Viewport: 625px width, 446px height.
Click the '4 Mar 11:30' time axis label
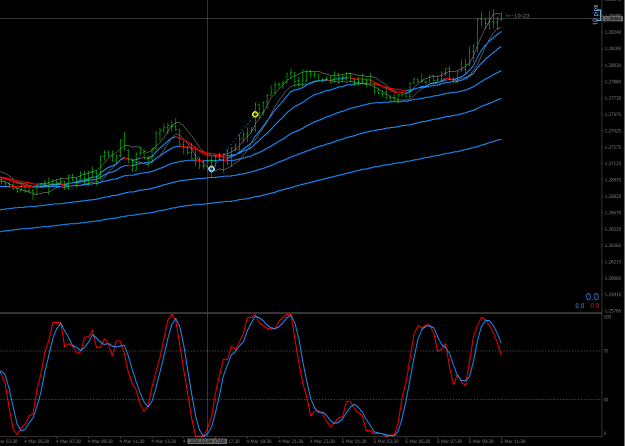click(x=133, y=442)
